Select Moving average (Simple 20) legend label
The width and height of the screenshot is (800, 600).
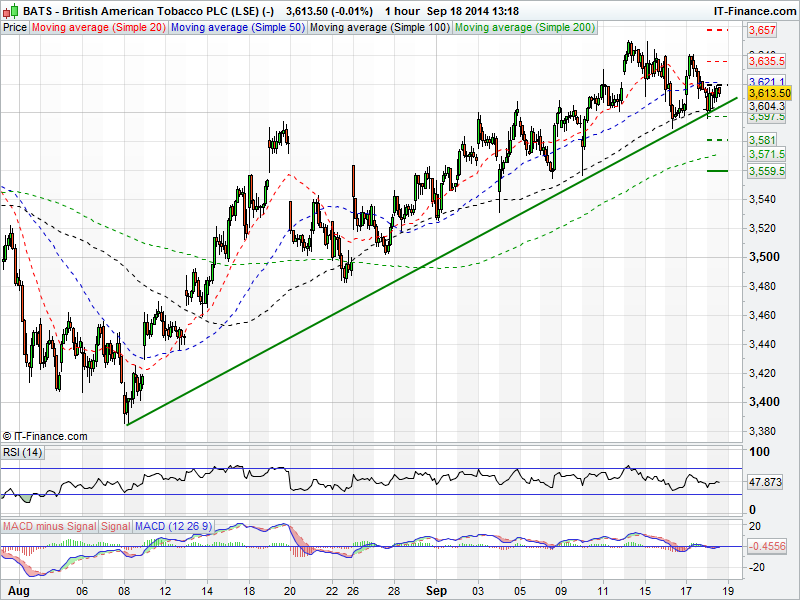tap(98, 28)
